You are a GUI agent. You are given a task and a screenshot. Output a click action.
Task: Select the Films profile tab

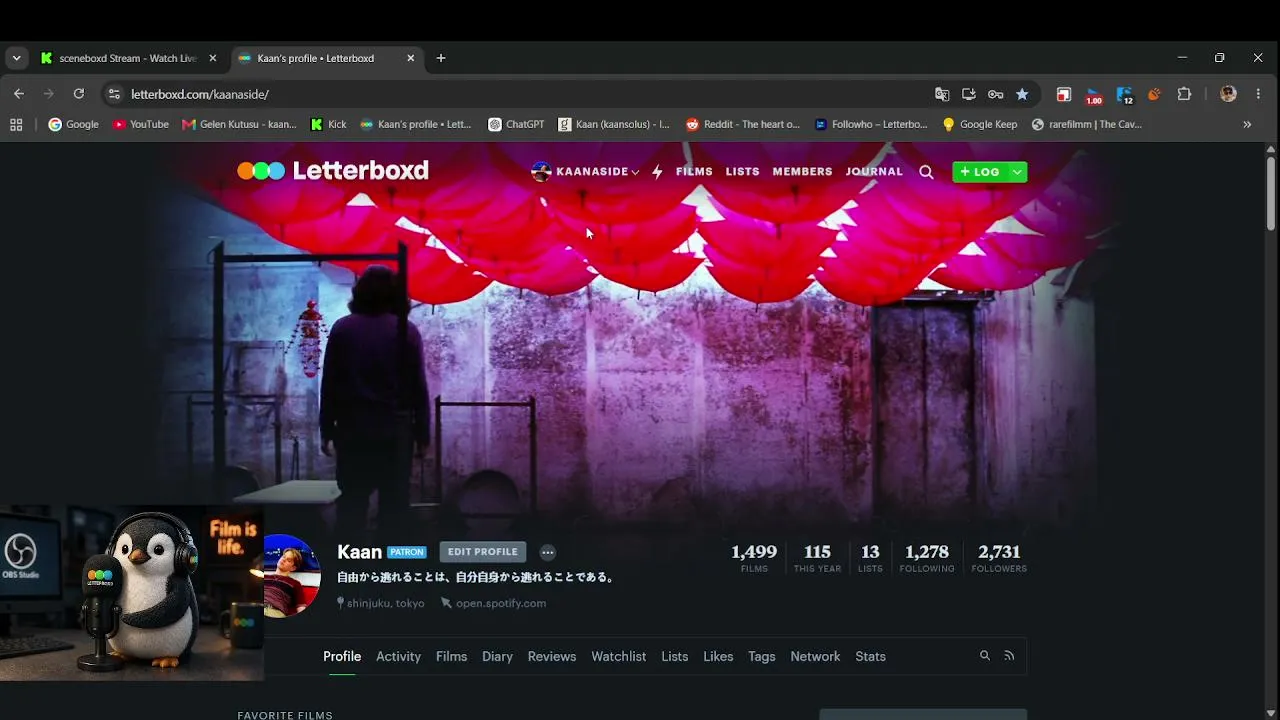tap(451, 656)
